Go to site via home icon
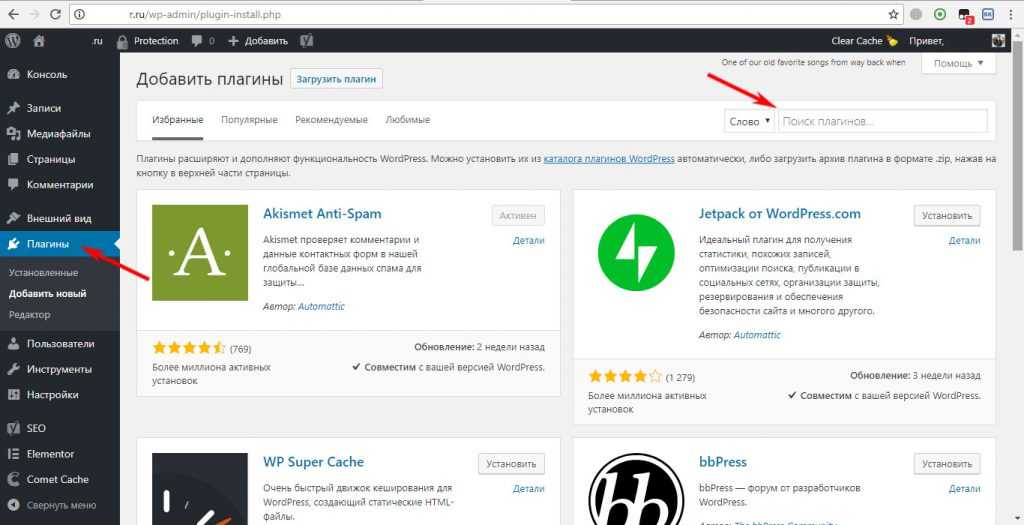1024x525 pixels. point(39,40)
